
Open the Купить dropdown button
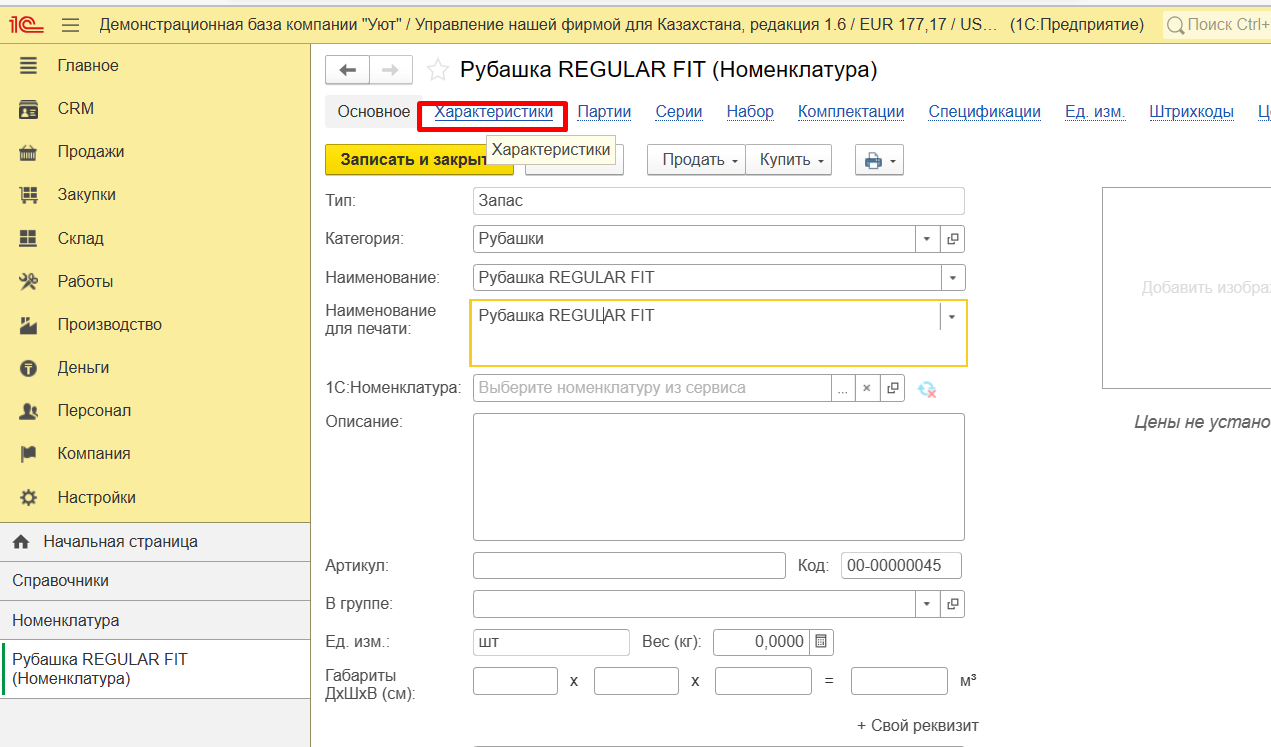coord(789,160)
